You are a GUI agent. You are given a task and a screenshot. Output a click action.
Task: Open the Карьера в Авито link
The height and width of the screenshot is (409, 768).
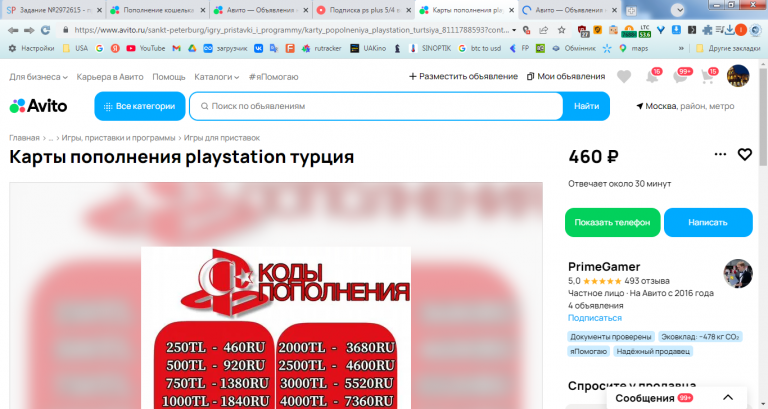point(110,77)
